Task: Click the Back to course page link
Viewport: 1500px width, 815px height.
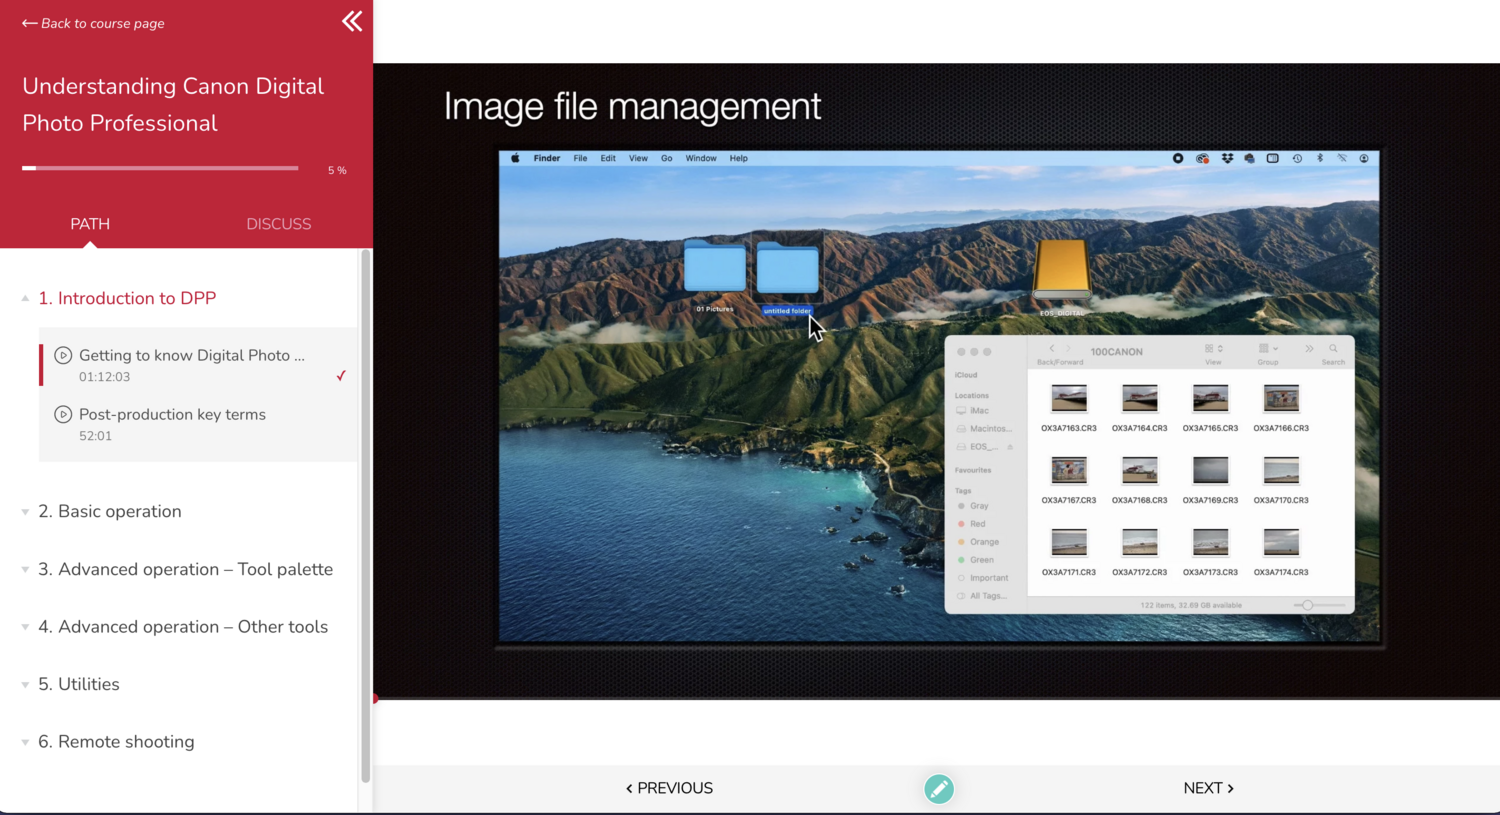Action: (93, 23)
